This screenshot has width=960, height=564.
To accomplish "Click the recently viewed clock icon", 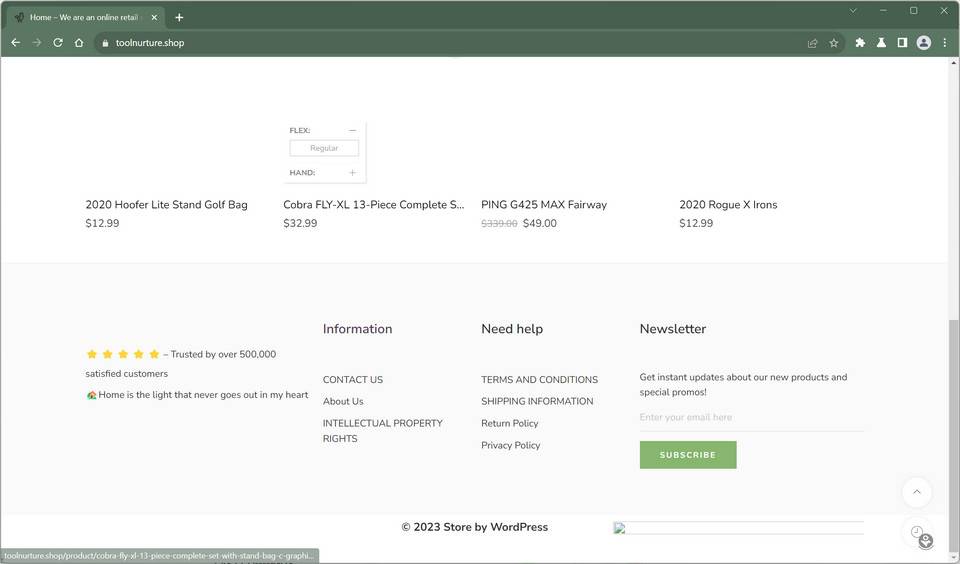I will click(917, 532).
